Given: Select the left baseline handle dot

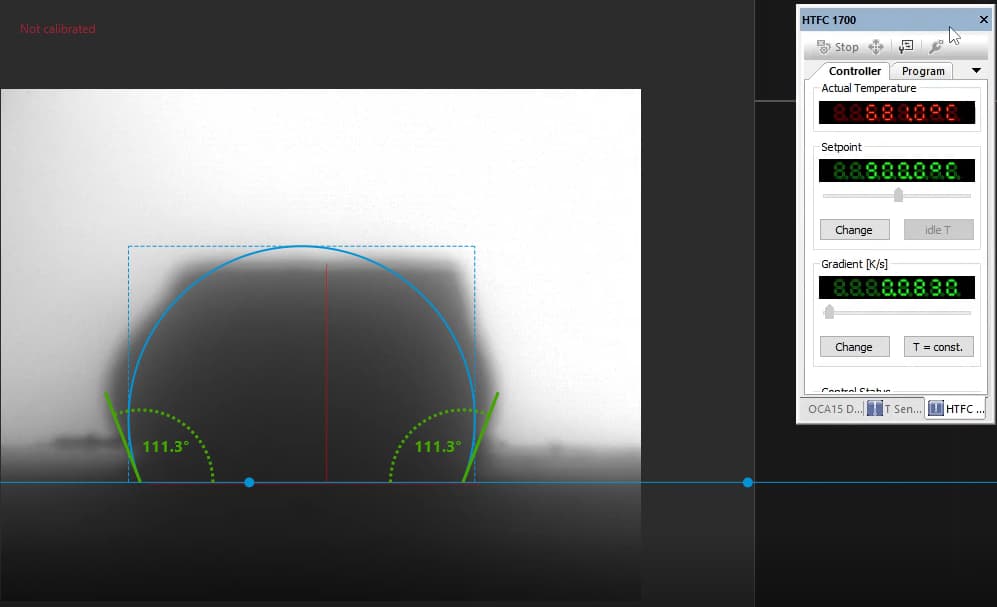Looking at the screenshot, I should [x=249, y=482].
